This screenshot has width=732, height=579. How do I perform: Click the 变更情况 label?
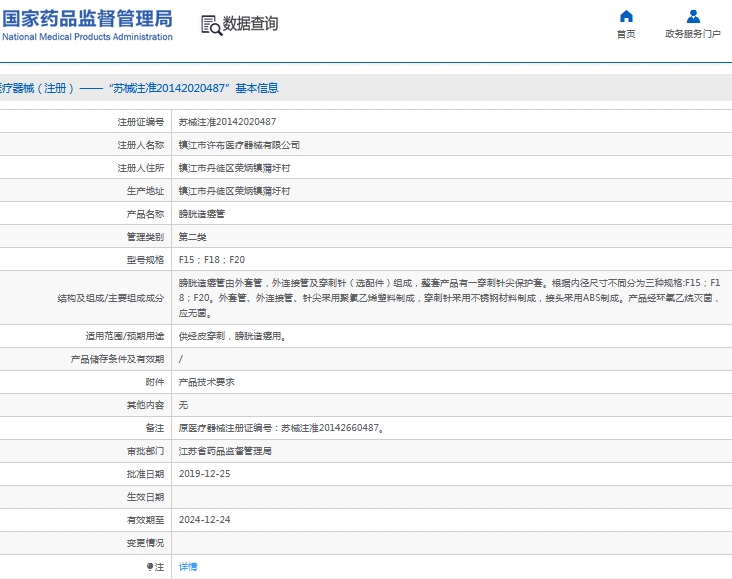pos(145,543)
